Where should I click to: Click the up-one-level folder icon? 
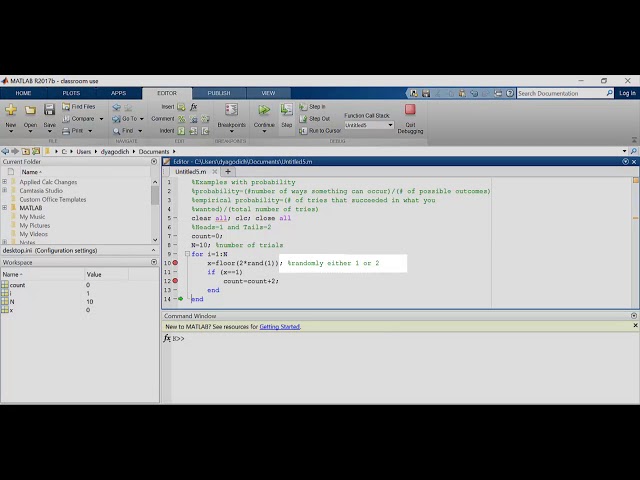coord(26,151)
